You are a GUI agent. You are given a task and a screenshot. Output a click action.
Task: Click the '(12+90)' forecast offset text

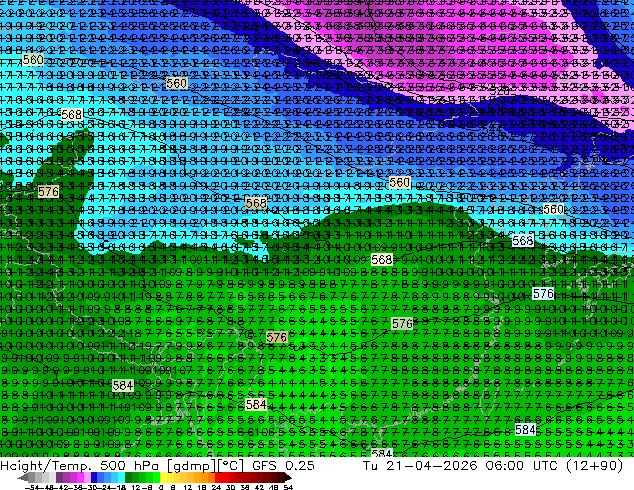point(594,466)
